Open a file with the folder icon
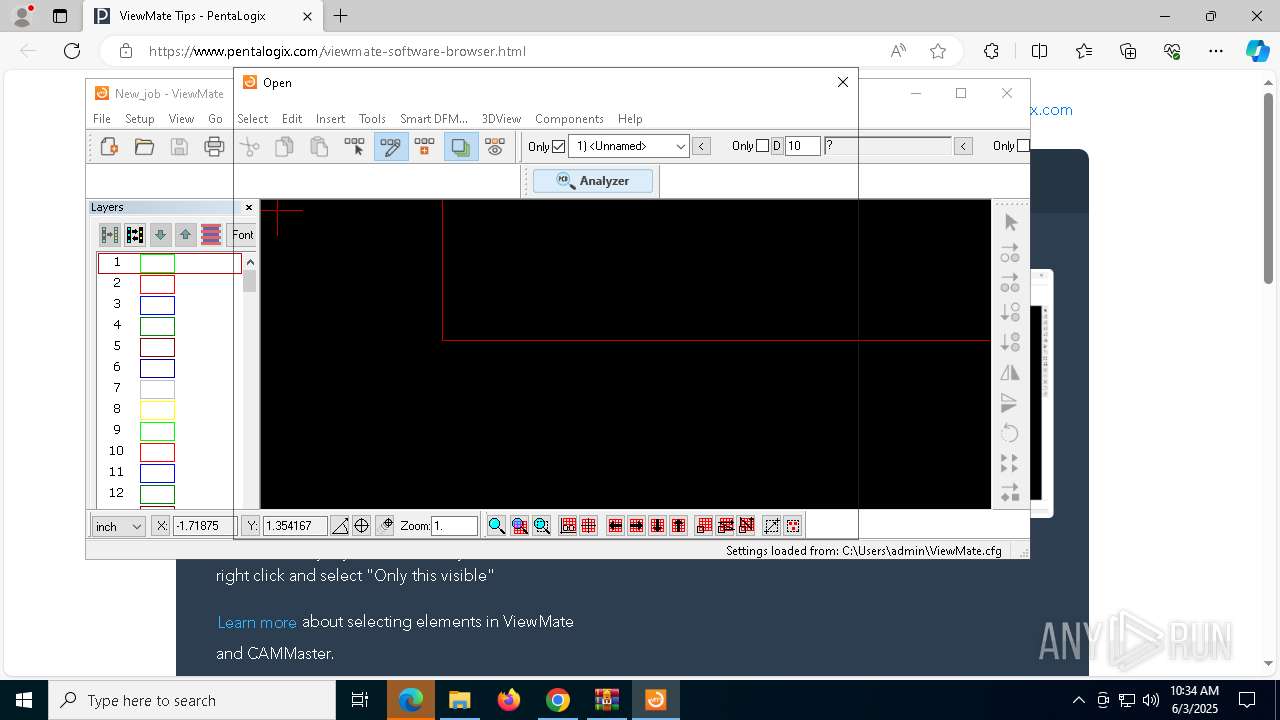The width and height of the screenshot is (1280, 720). (144, 147)
